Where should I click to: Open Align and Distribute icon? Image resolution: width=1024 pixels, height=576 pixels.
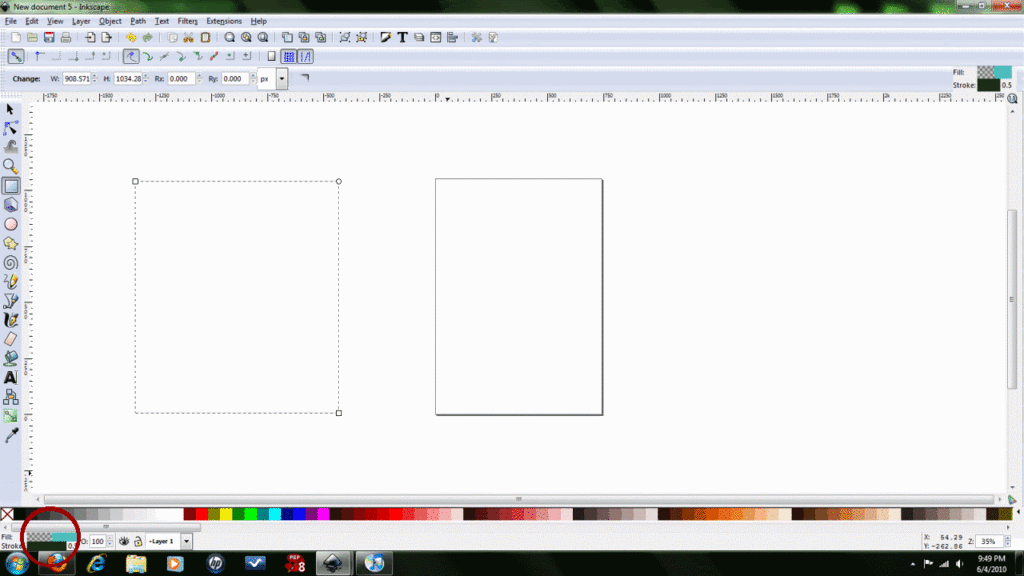point(452,38)
